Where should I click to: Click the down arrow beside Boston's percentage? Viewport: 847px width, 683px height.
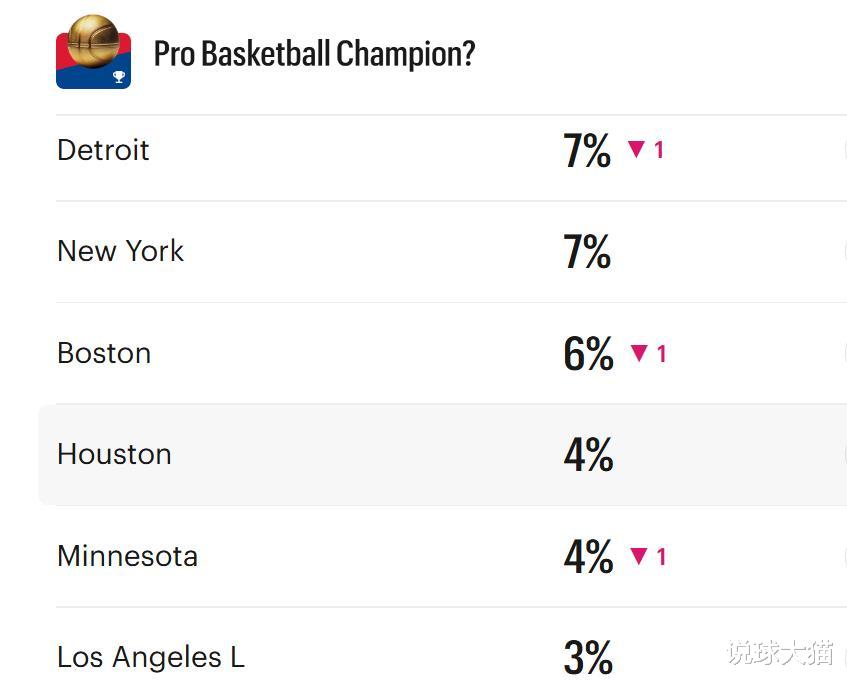639,353
